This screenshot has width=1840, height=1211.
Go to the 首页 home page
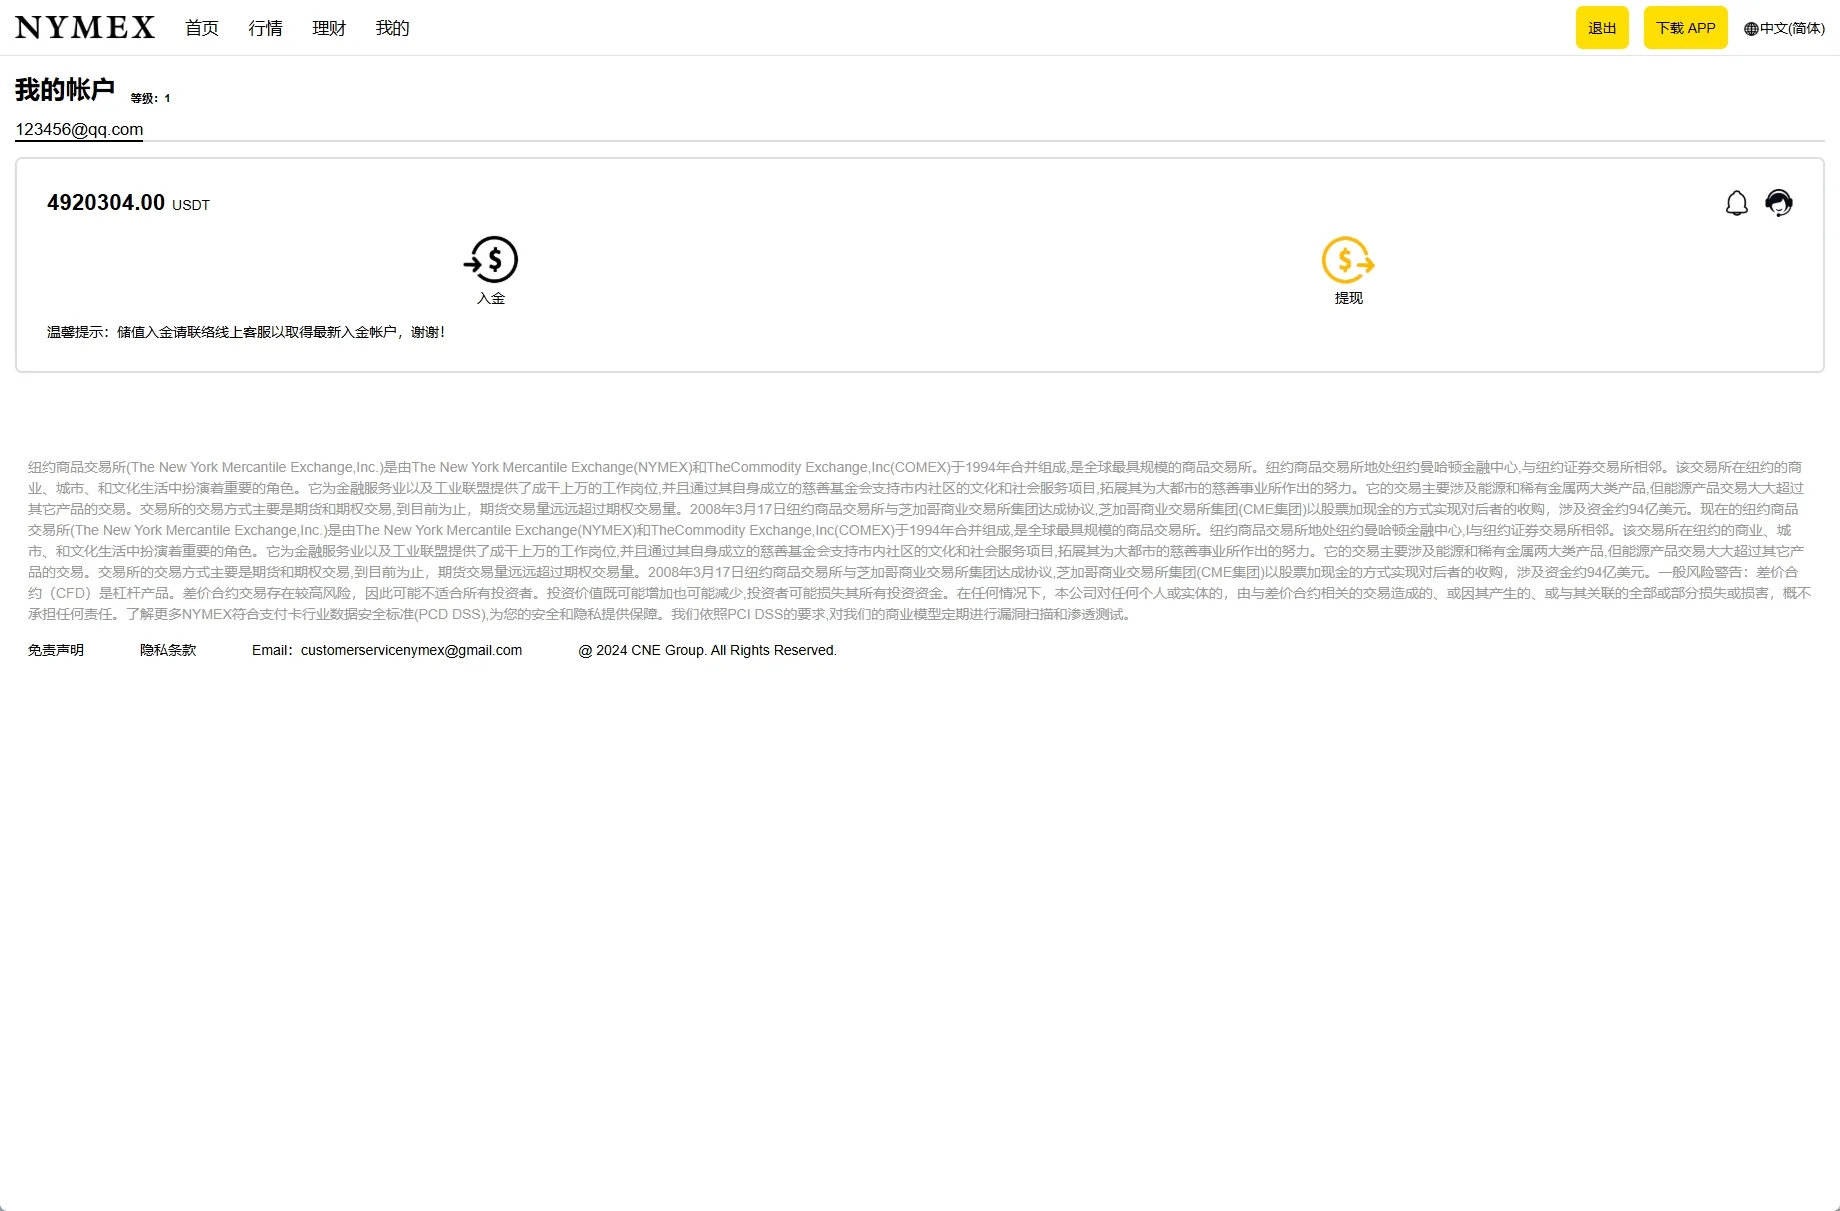coord(200,28)
